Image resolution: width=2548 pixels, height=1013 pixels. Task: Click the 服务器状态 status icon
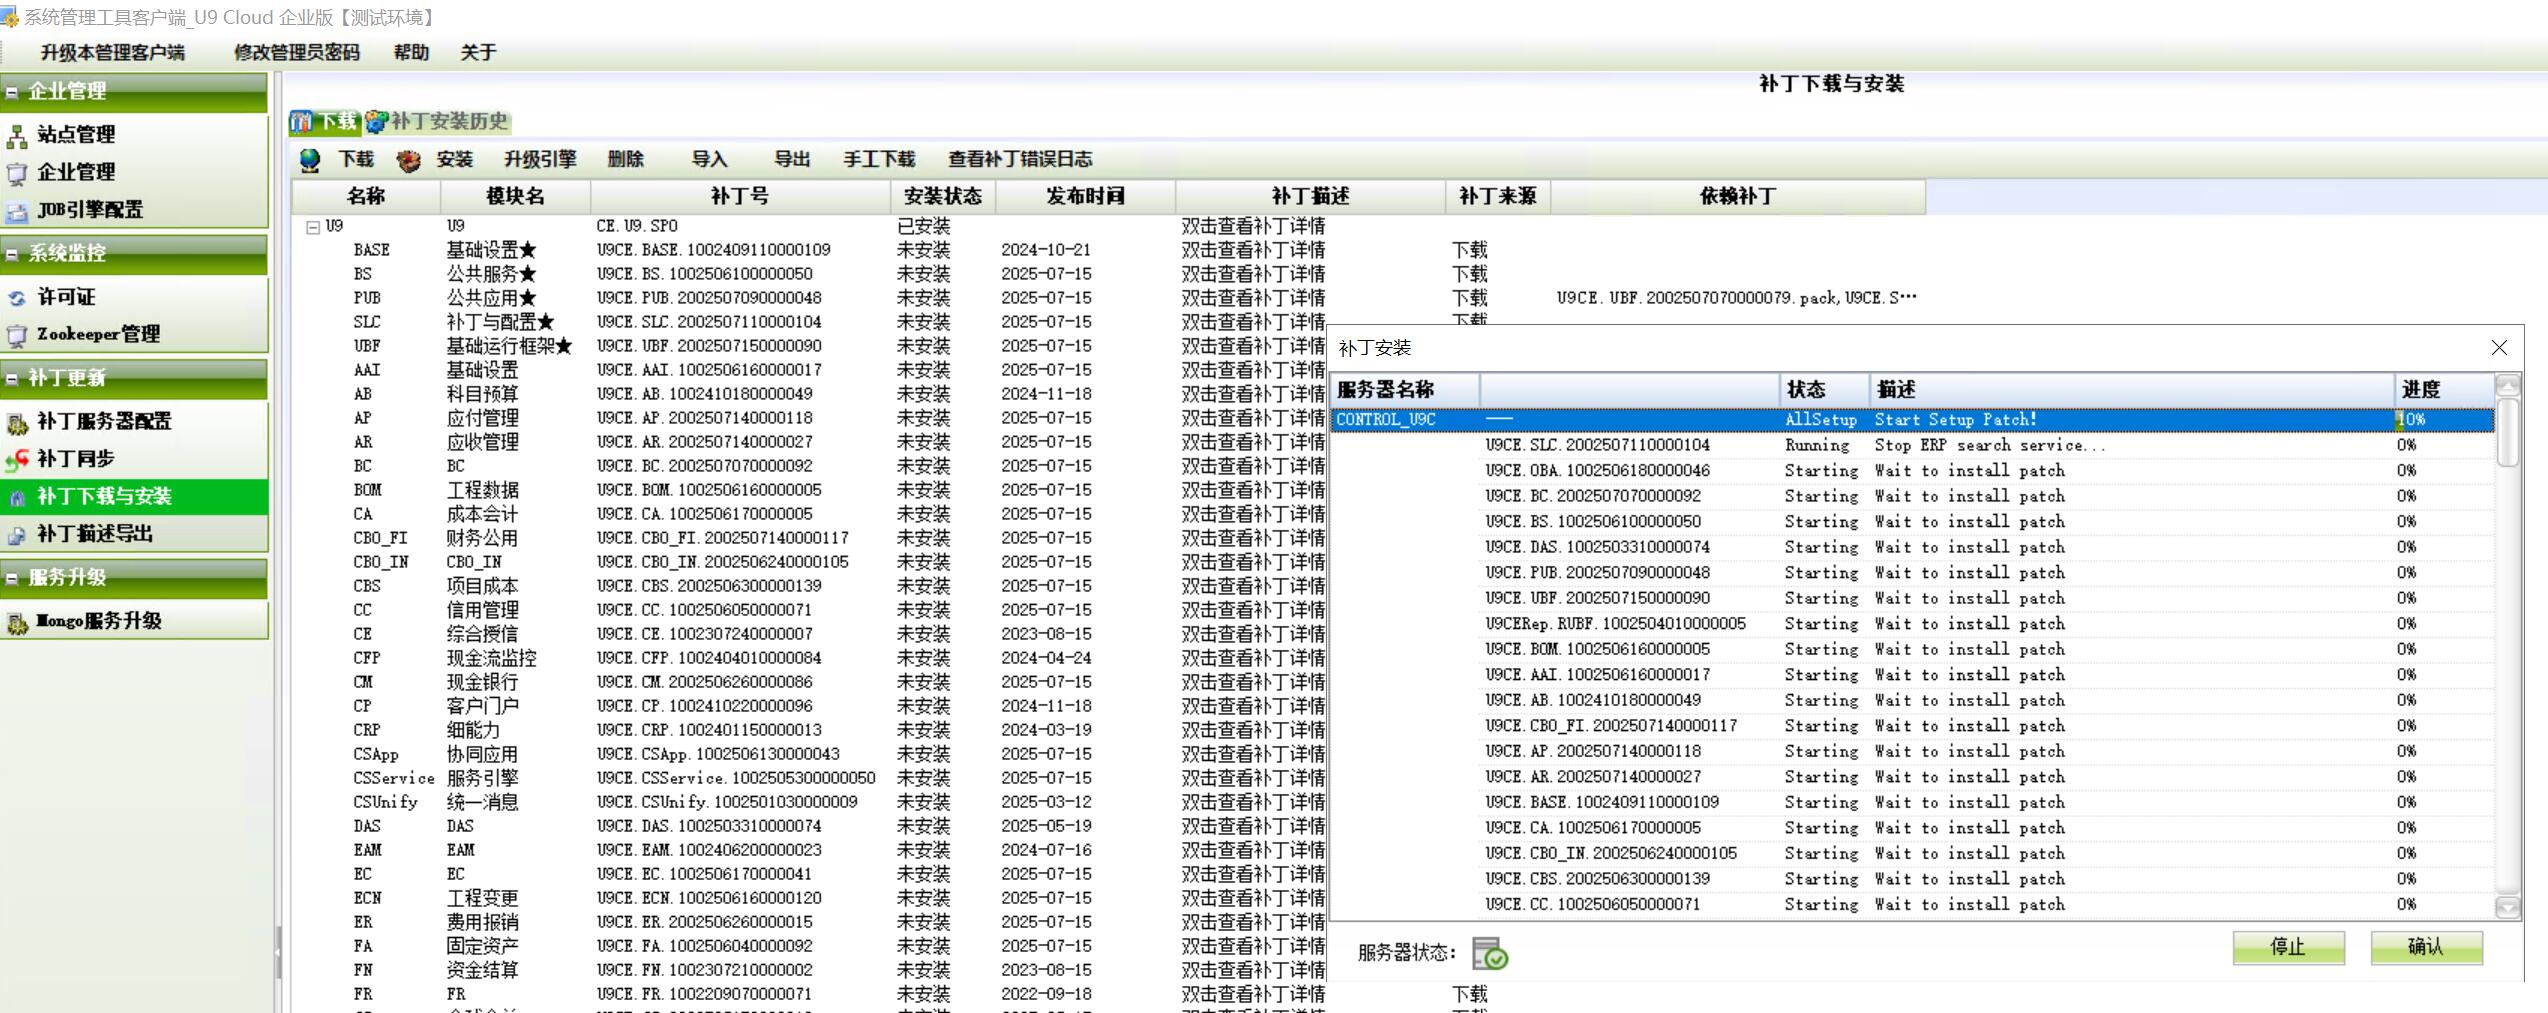click(x=1490, y=954)
